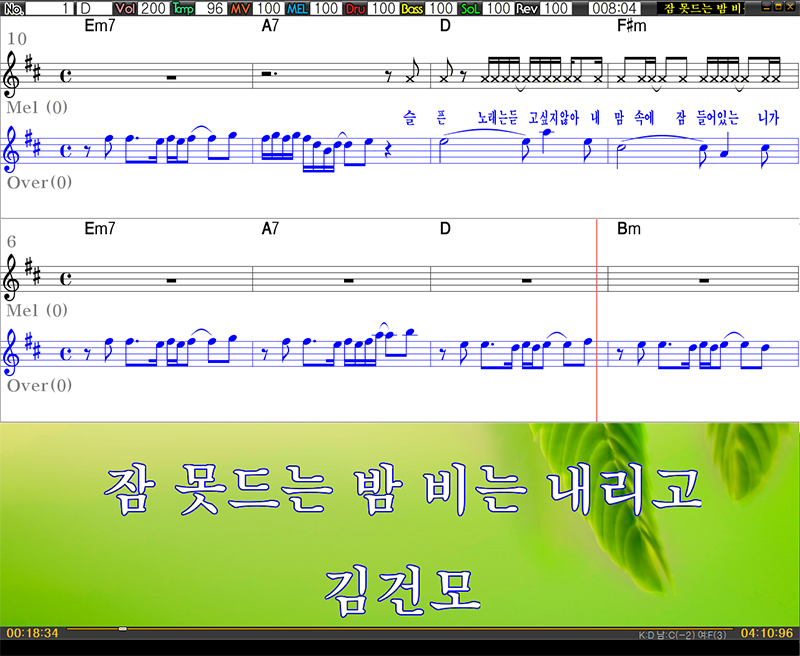The height and width of the screenshot is (656, 800).
Task: Click the elapsed time 00:18:34
Action: click(33, 633)
